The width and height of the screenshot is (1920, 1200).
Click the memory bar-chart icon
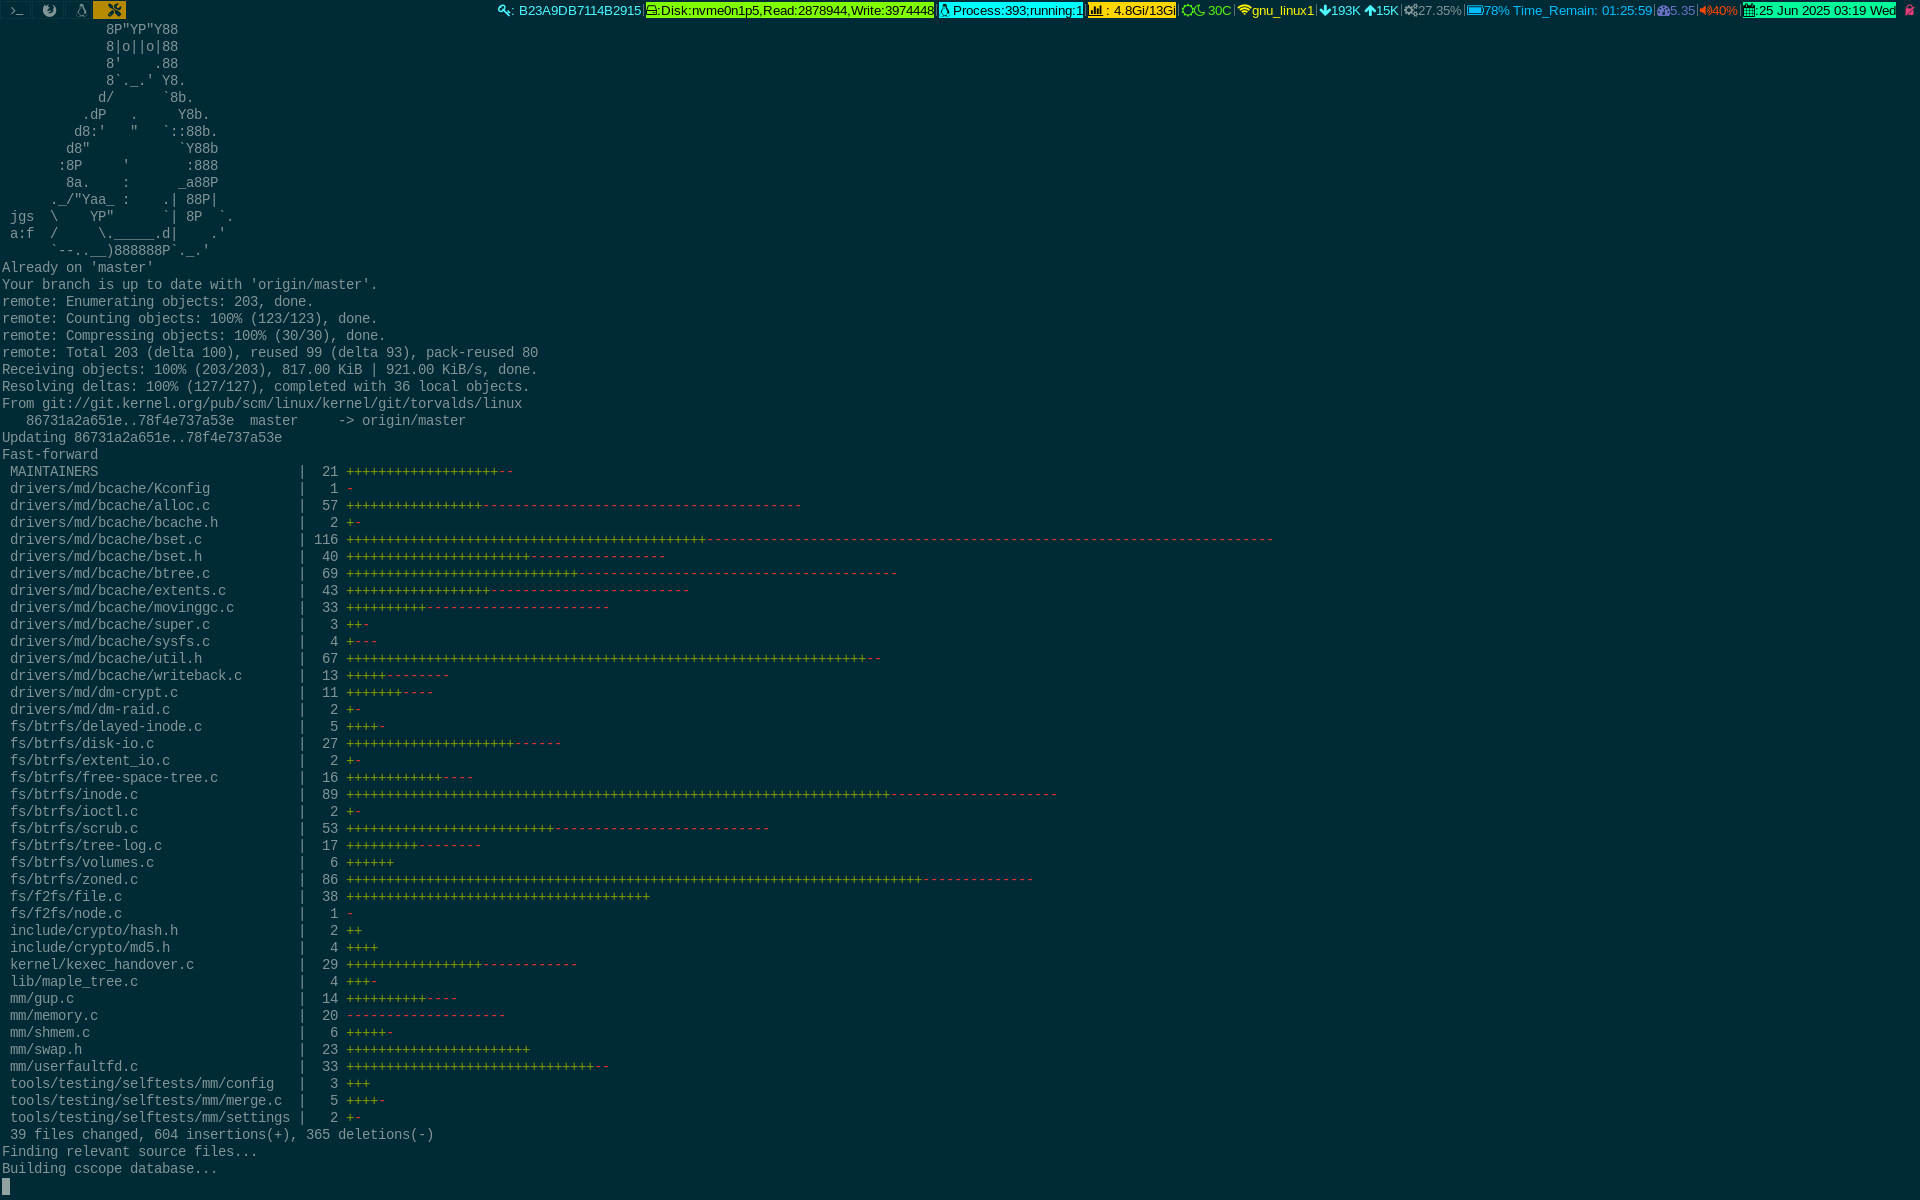click(1096, 11)
